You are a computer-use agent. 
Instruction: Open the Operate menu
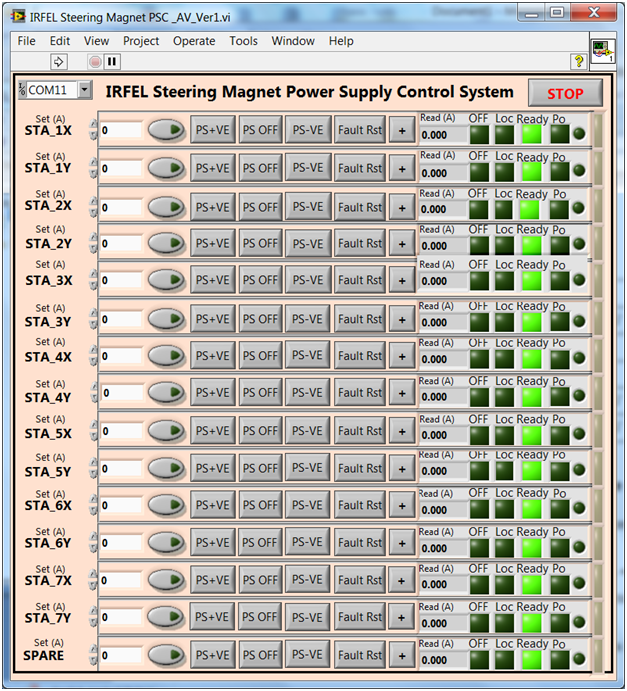(x=194, y=41)
